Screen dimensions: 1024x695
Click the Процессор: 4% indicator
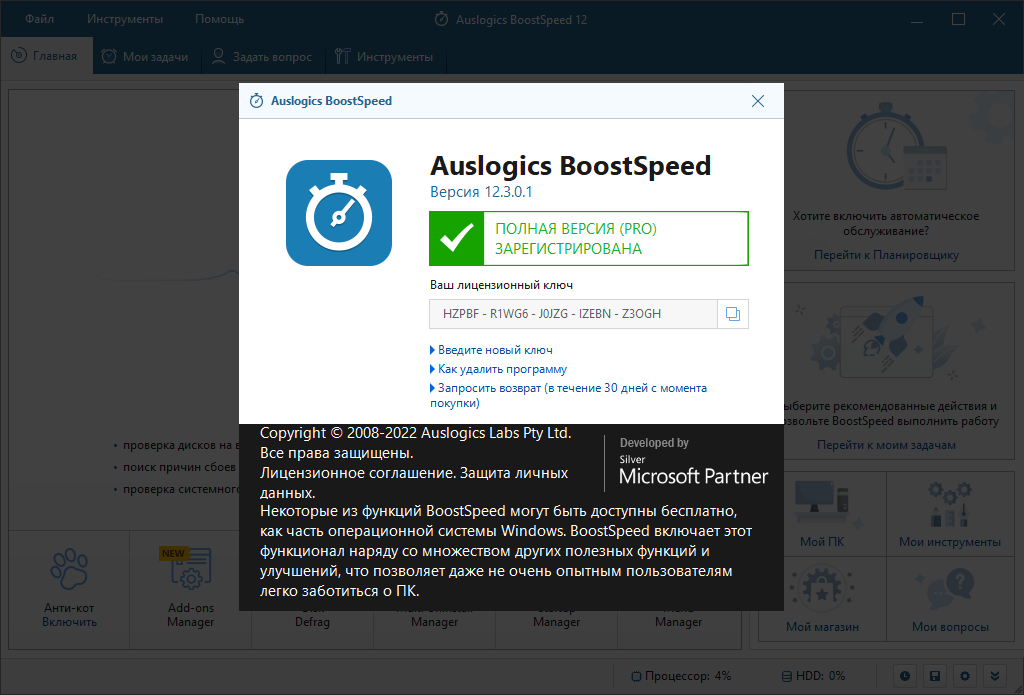click(x=681, y=676)
